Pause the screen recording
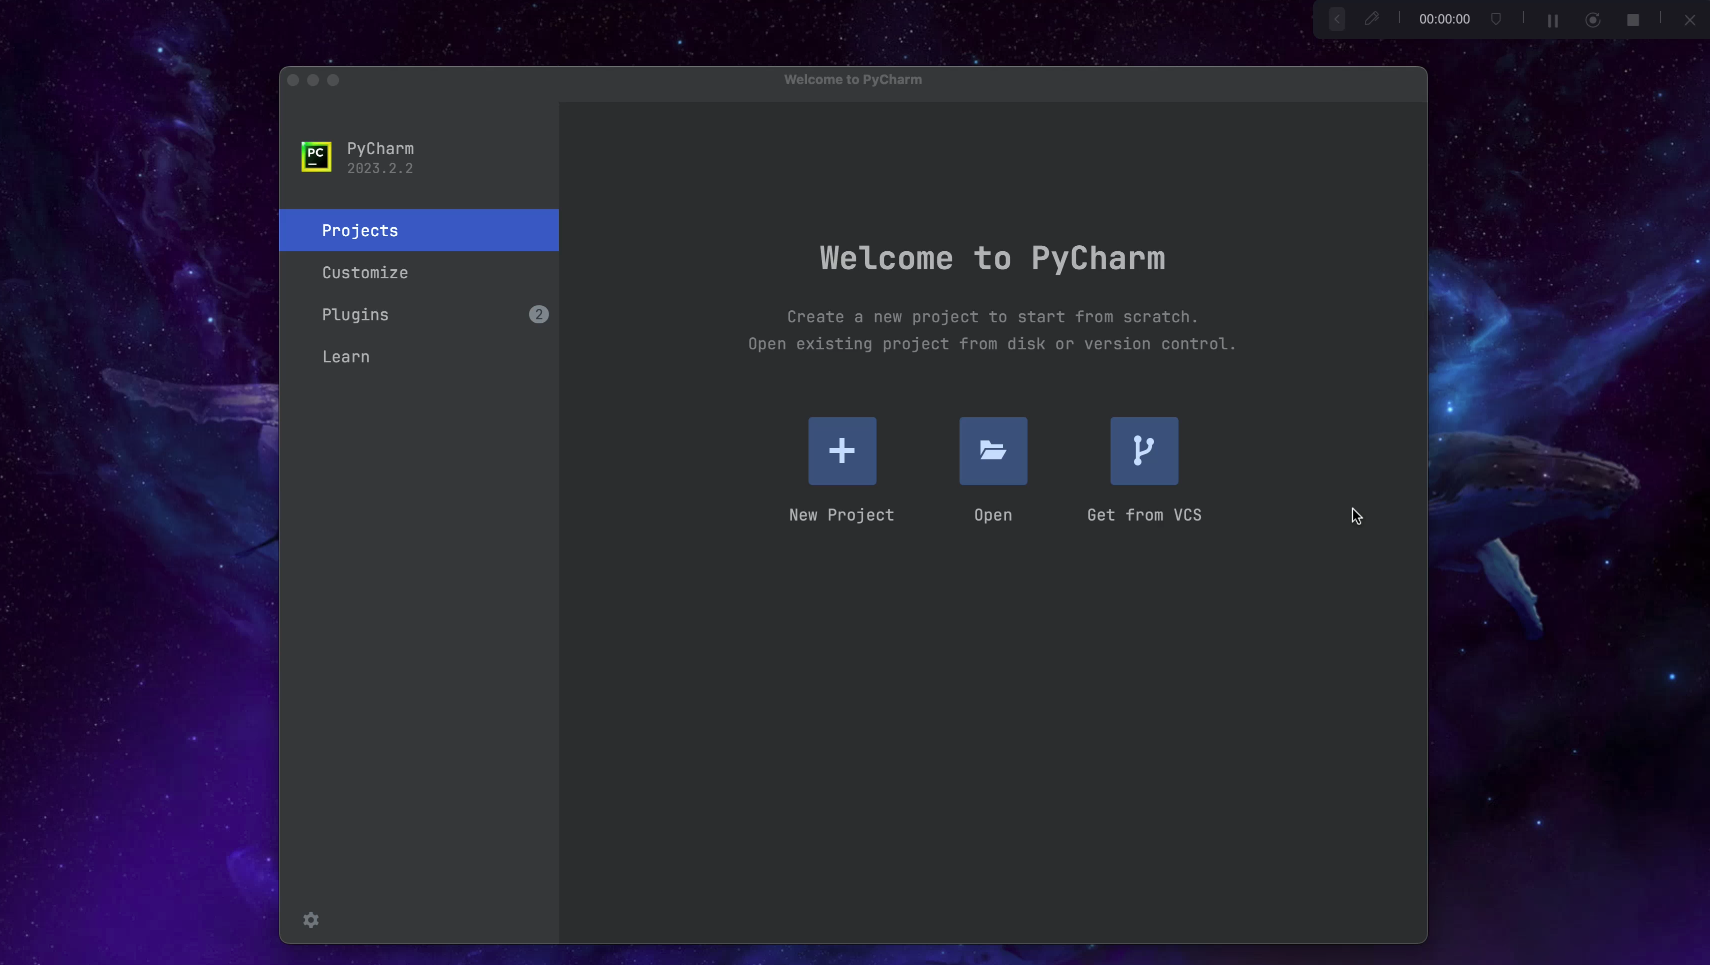 (1553, 20)
